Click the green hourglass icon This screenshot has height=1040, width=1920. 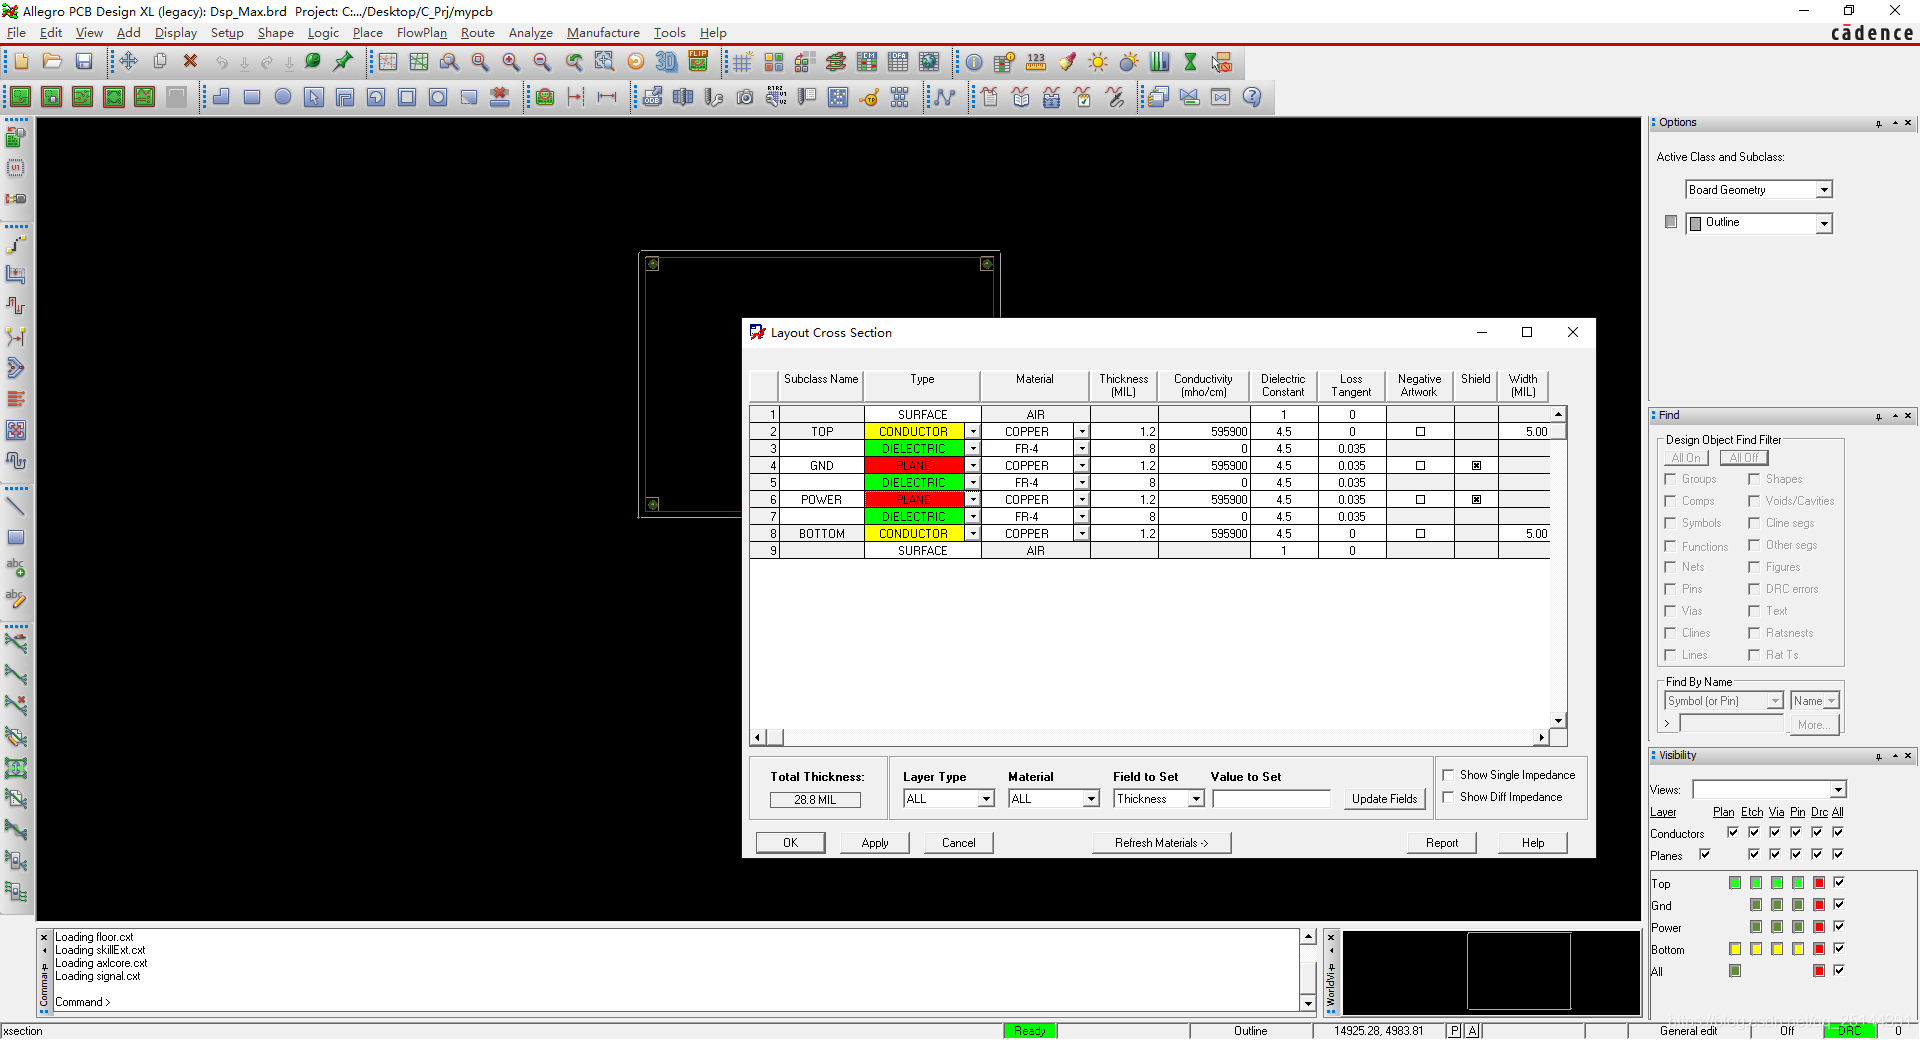pos(1190,62)
